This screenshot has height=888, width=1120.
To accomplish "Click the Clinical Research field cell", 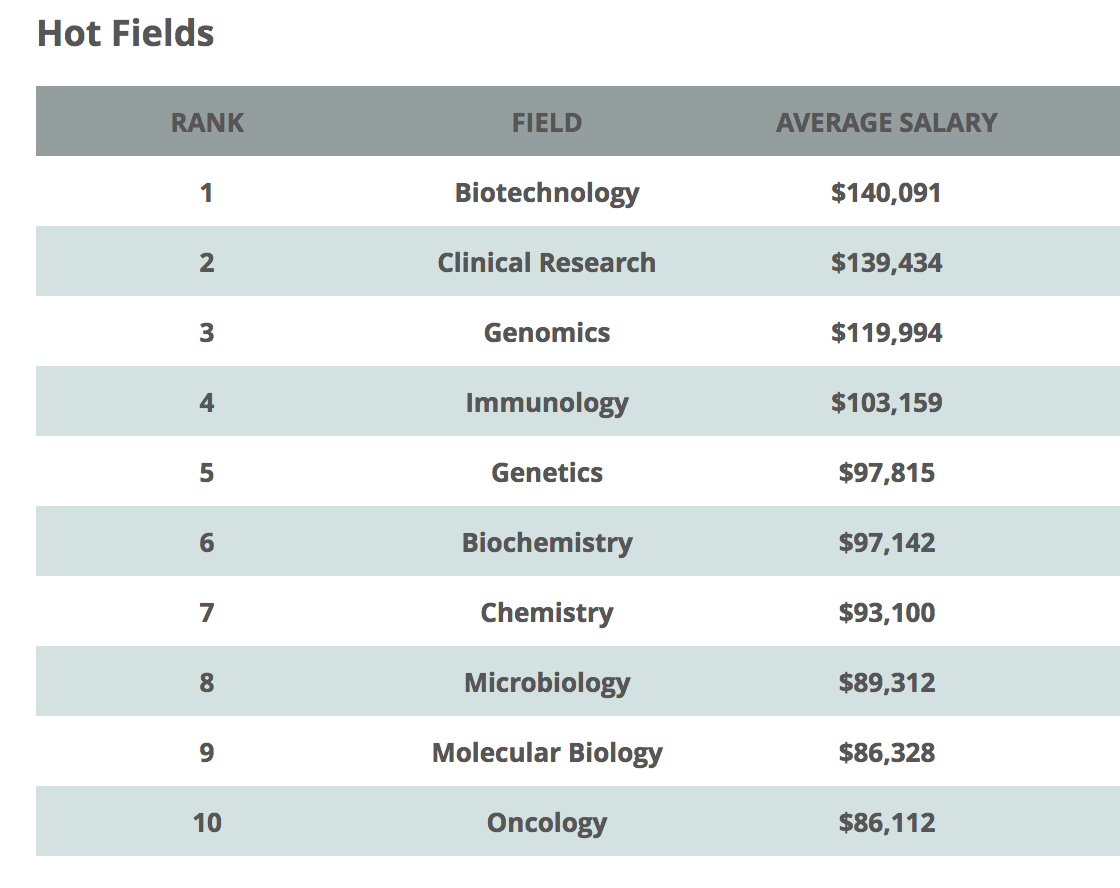I will point(546,262).
